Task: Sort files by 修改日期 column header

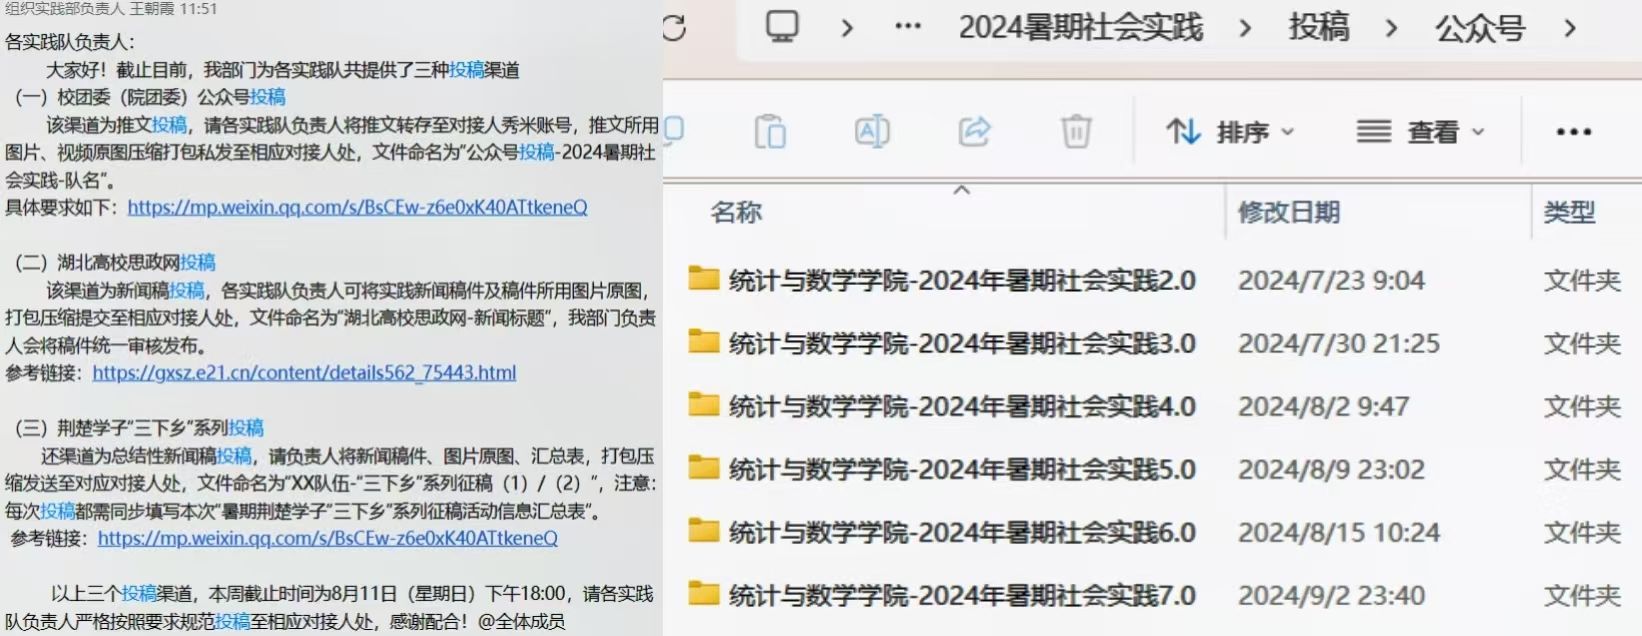Action: 1288,212
